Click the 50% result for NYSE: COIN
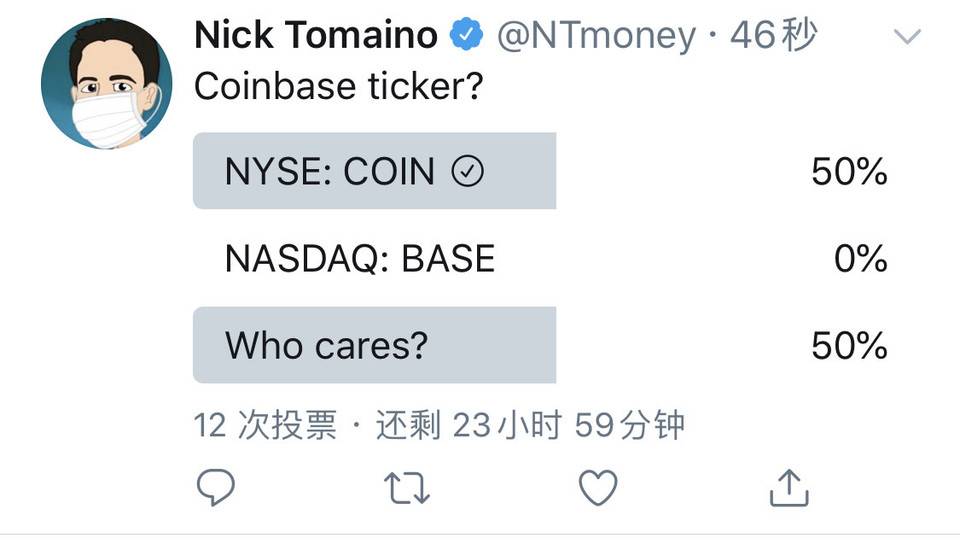Viewport: 960px width, 544px height. tap(849, 173)
